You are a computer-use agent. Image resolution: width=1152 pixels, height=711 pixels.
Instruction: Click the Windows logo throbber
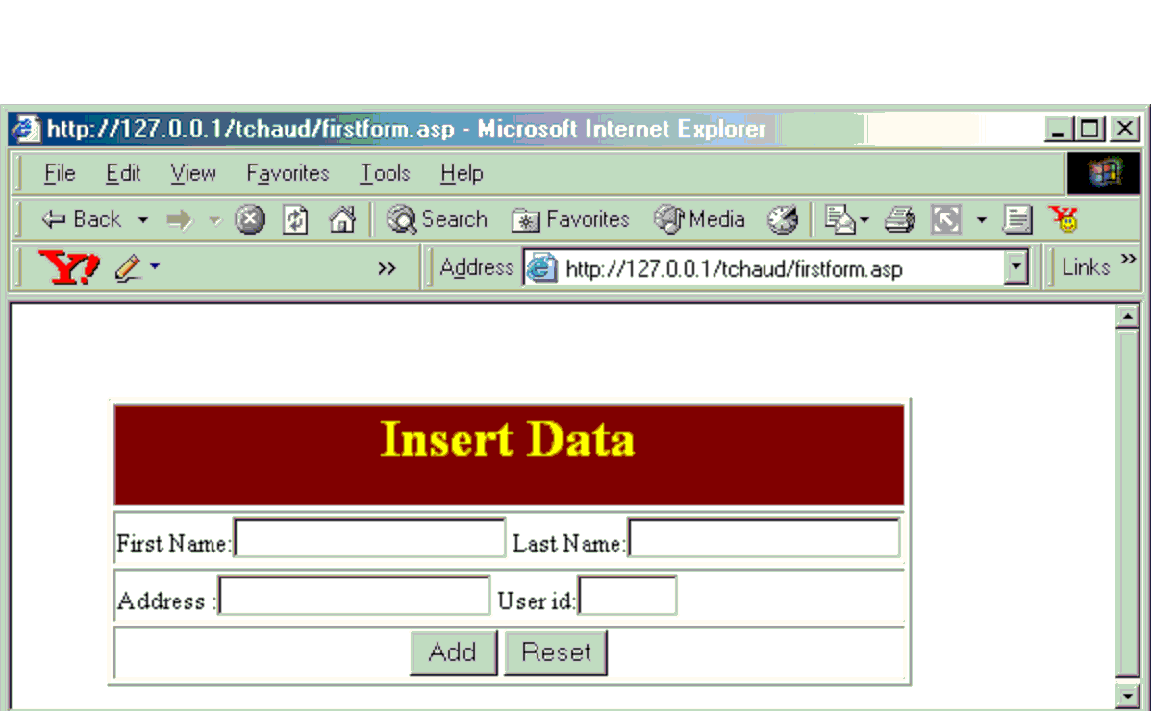tap(1104, 173)
